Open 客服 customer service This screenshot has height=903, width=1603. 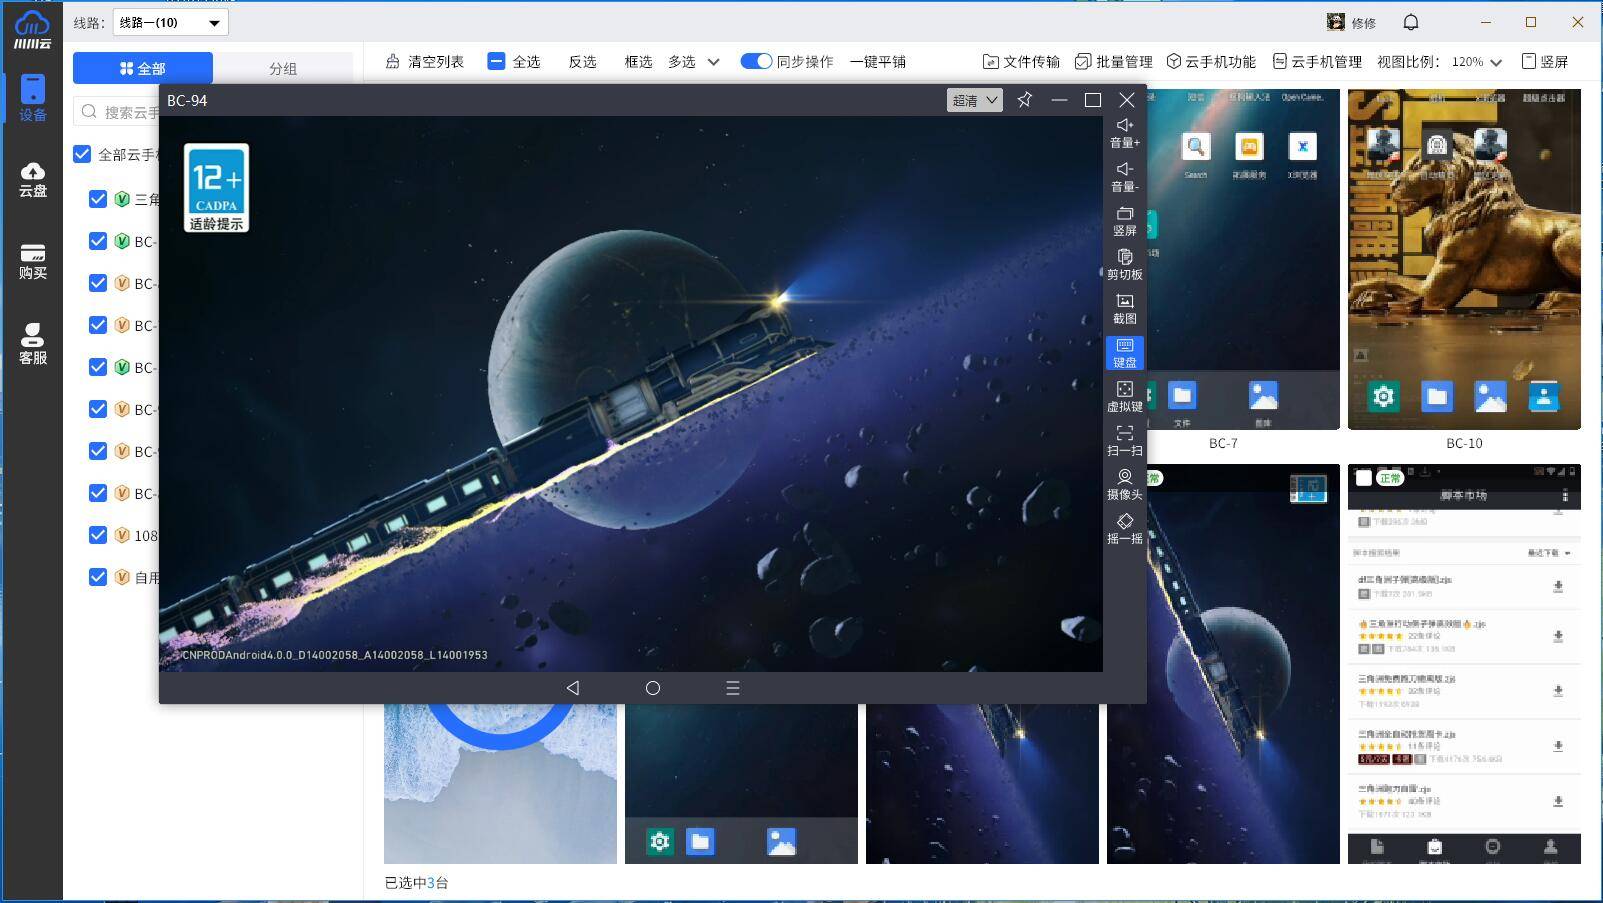[x=33, y=344]
